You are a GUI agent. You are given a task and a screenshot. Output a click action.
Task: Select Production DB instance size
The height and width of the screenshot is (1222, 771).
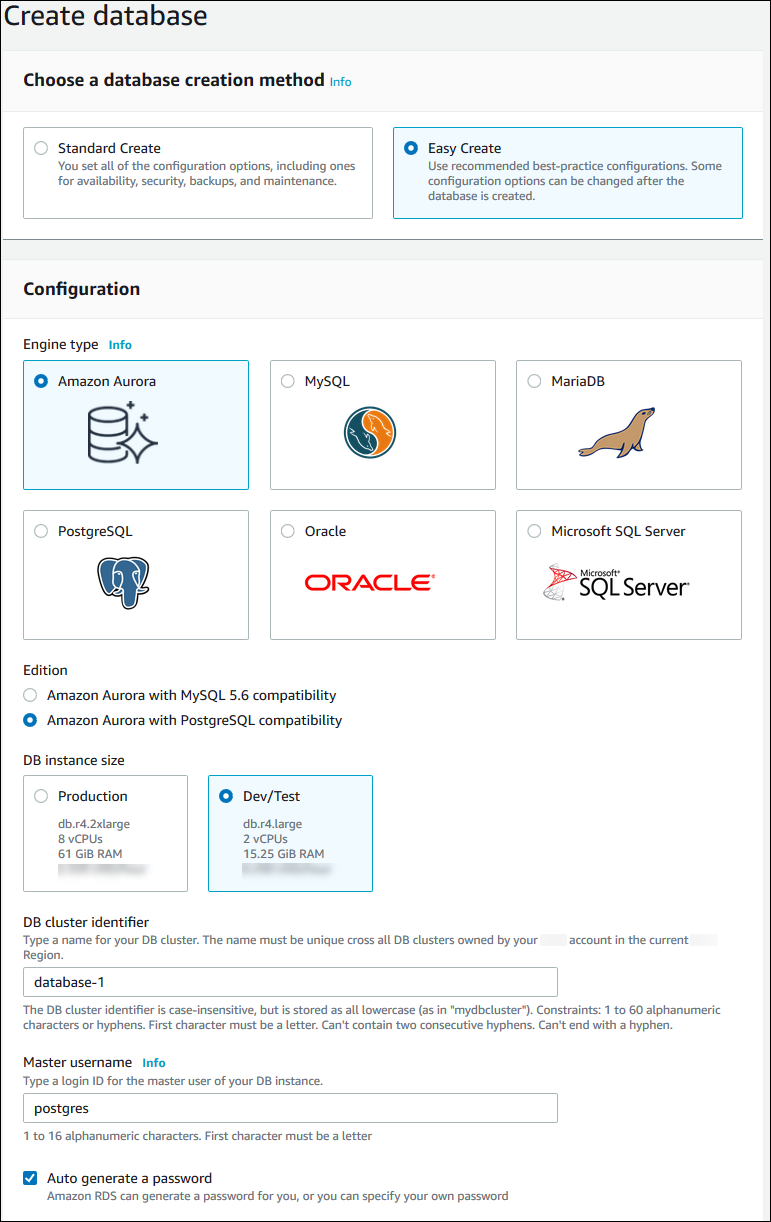(41, 796)
